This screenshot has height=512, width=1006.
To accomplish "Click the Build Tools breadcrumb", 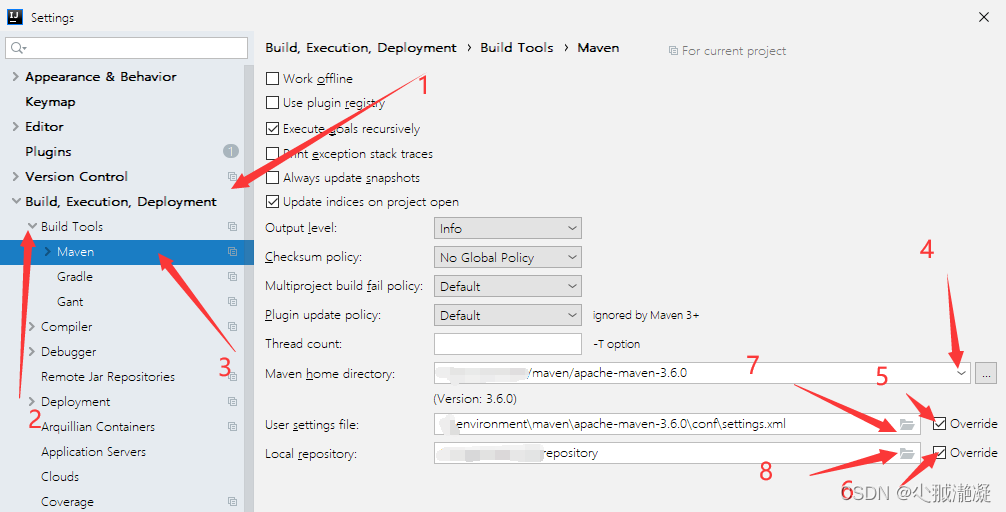I will 516,48.
